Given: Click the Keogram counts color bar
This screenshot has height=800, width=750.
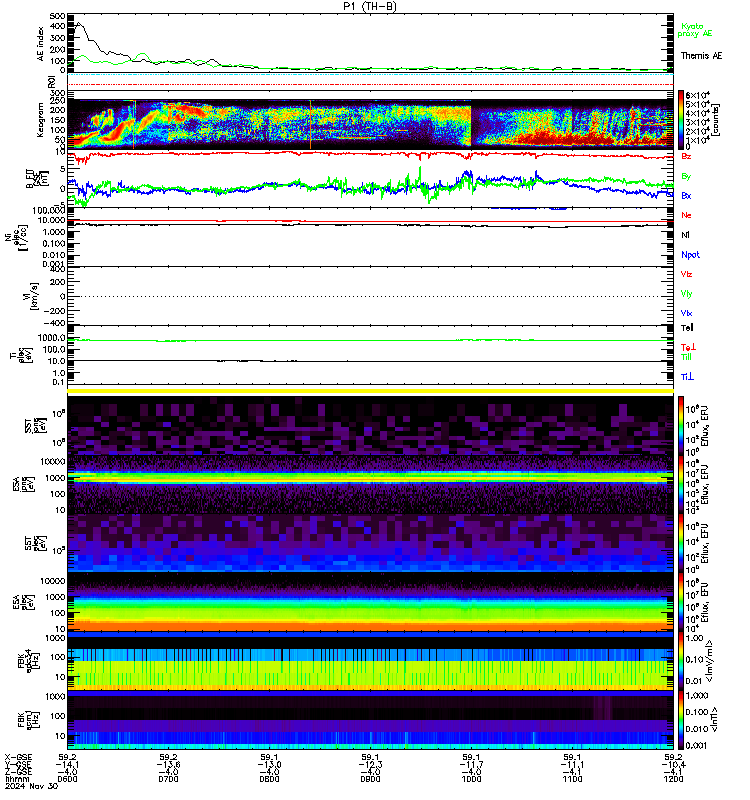Looking at the screenshot, I should 681,119.
